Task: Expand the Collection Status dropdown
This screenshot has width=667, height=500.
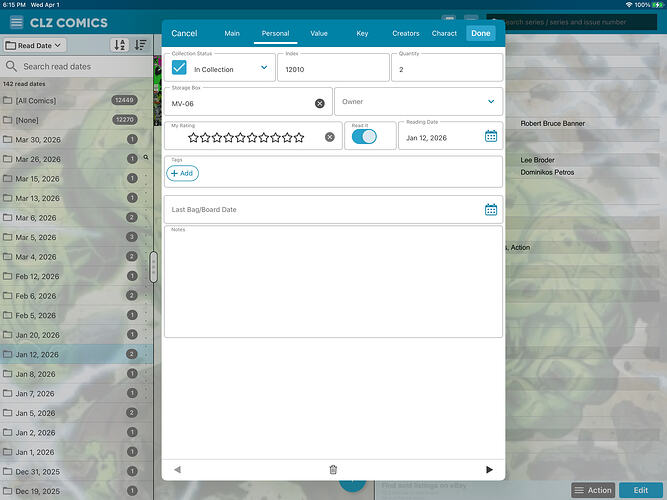Action: pos(264,68)
